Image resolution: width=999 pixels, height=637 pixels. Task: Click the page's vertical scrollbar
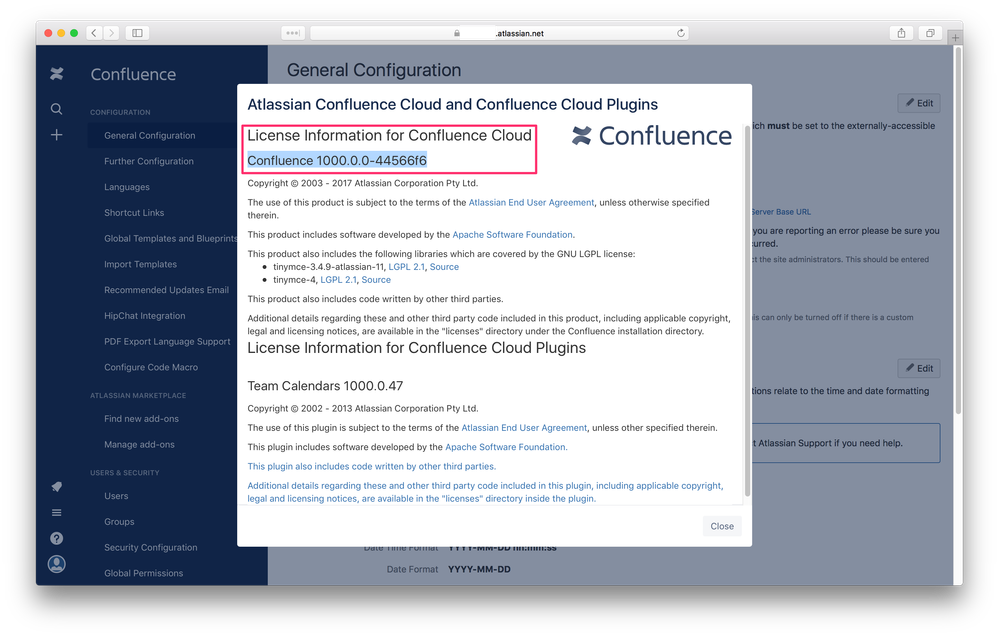[x=957, y=231]
